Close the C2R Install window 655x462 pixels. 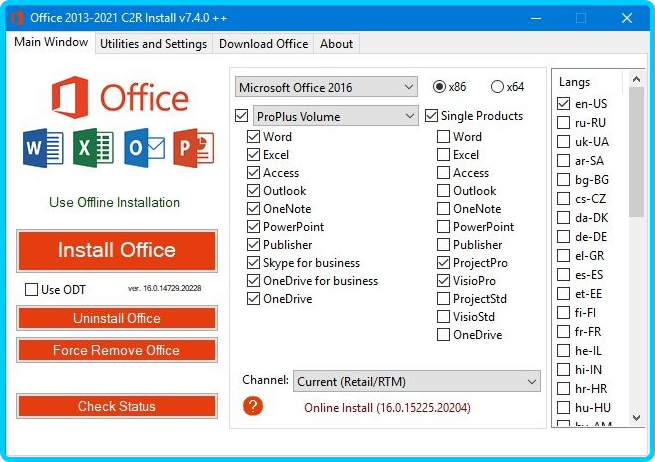click(627, 18)
